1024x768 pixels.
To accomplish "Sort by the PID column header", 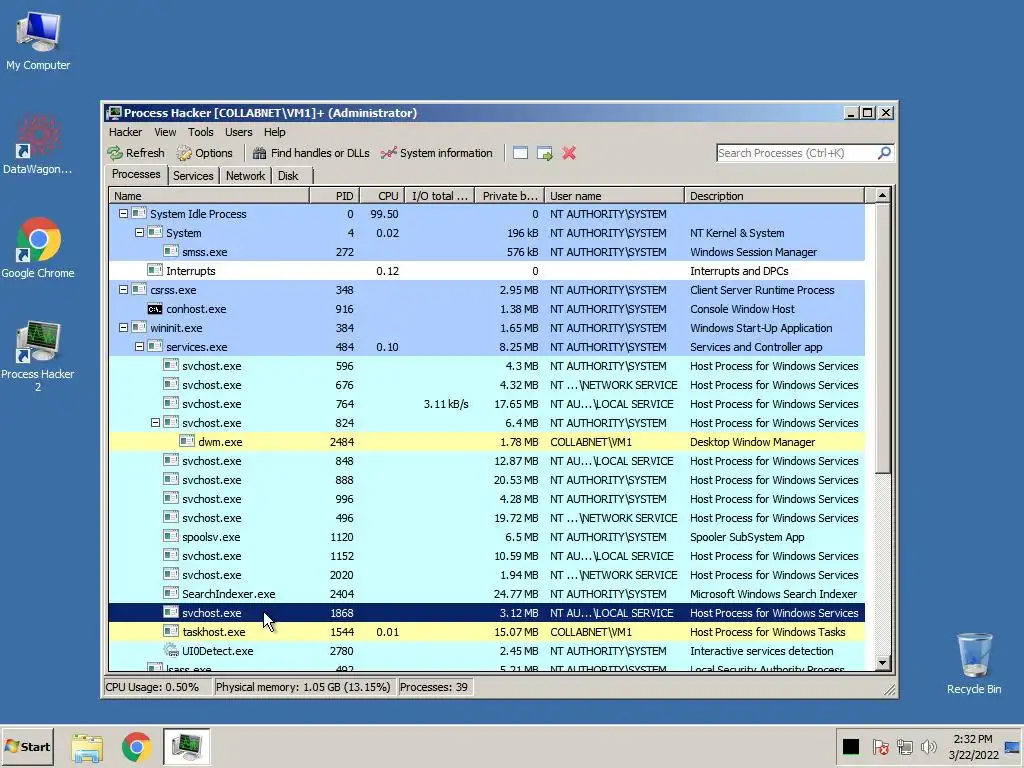I will (334, 196).
